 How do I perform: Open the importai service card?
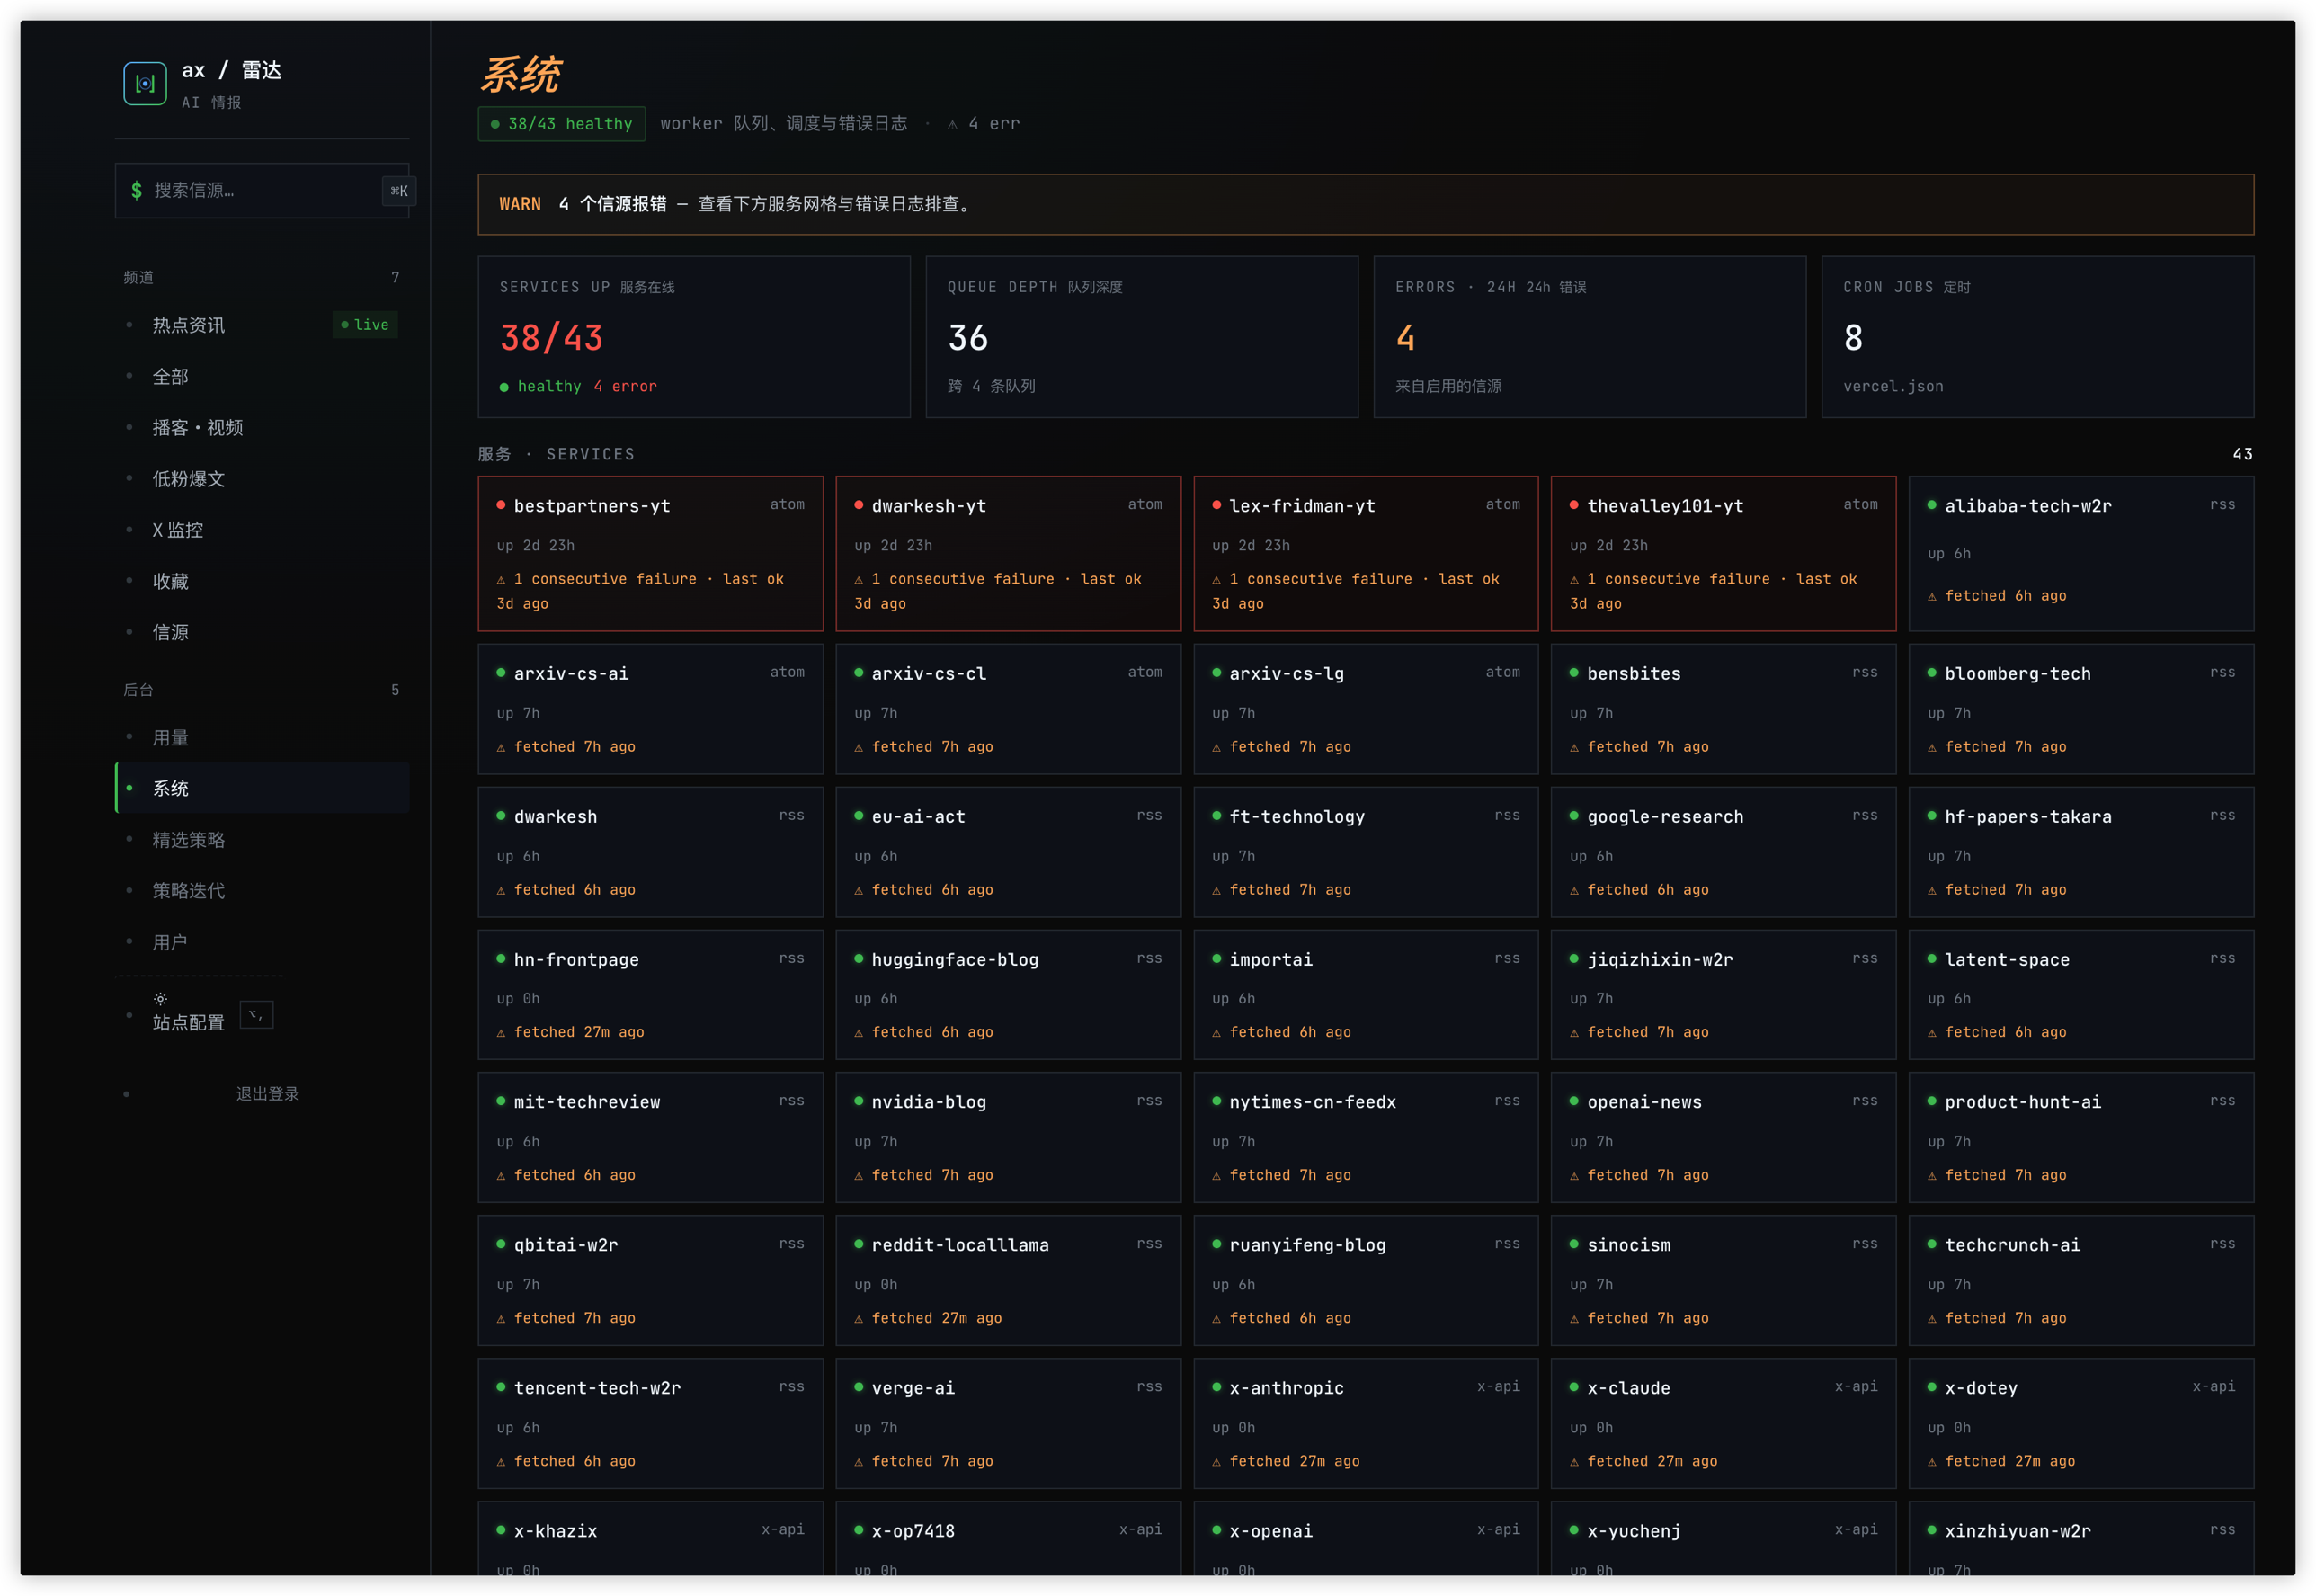point(1366,995)
